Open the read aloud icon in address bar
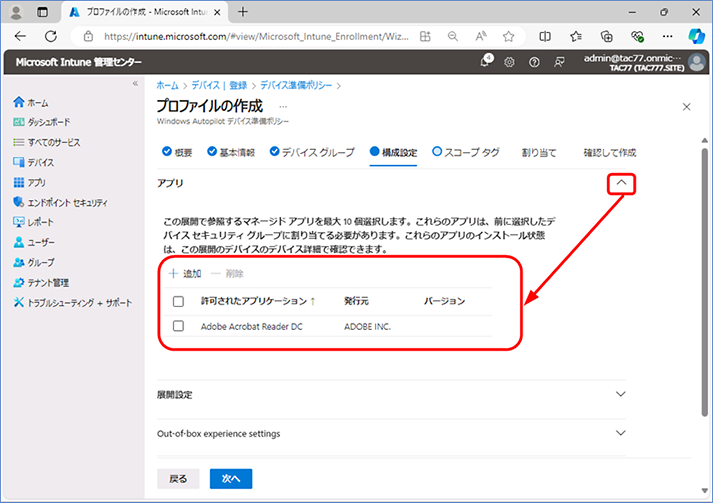This screenshot has width=713, height=503. tap(481, 36)
